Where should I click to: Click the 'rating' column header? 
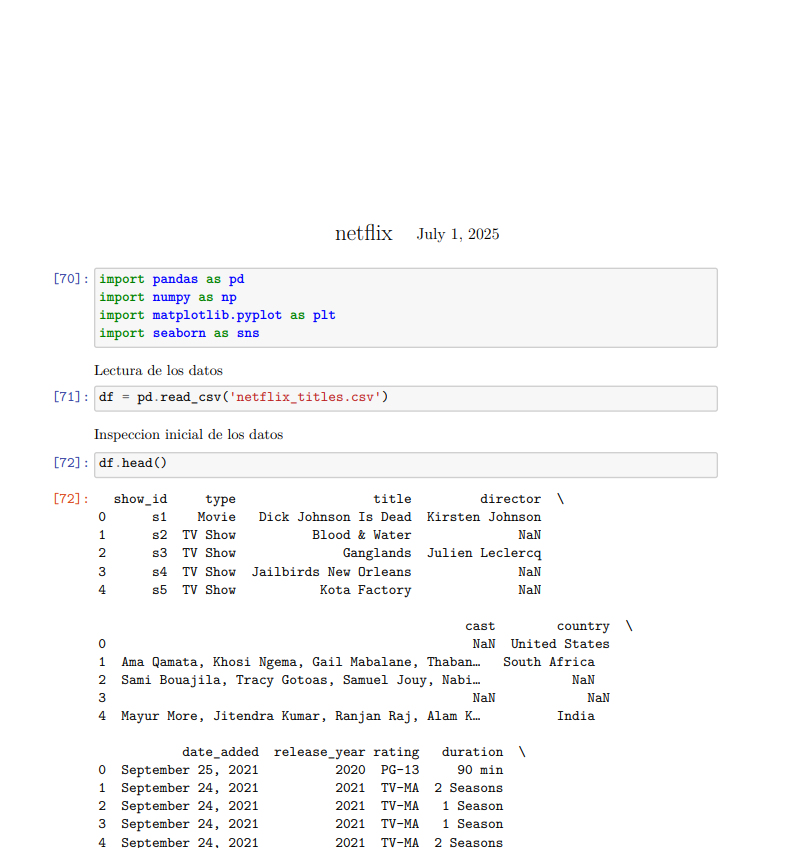coord(396,752)
